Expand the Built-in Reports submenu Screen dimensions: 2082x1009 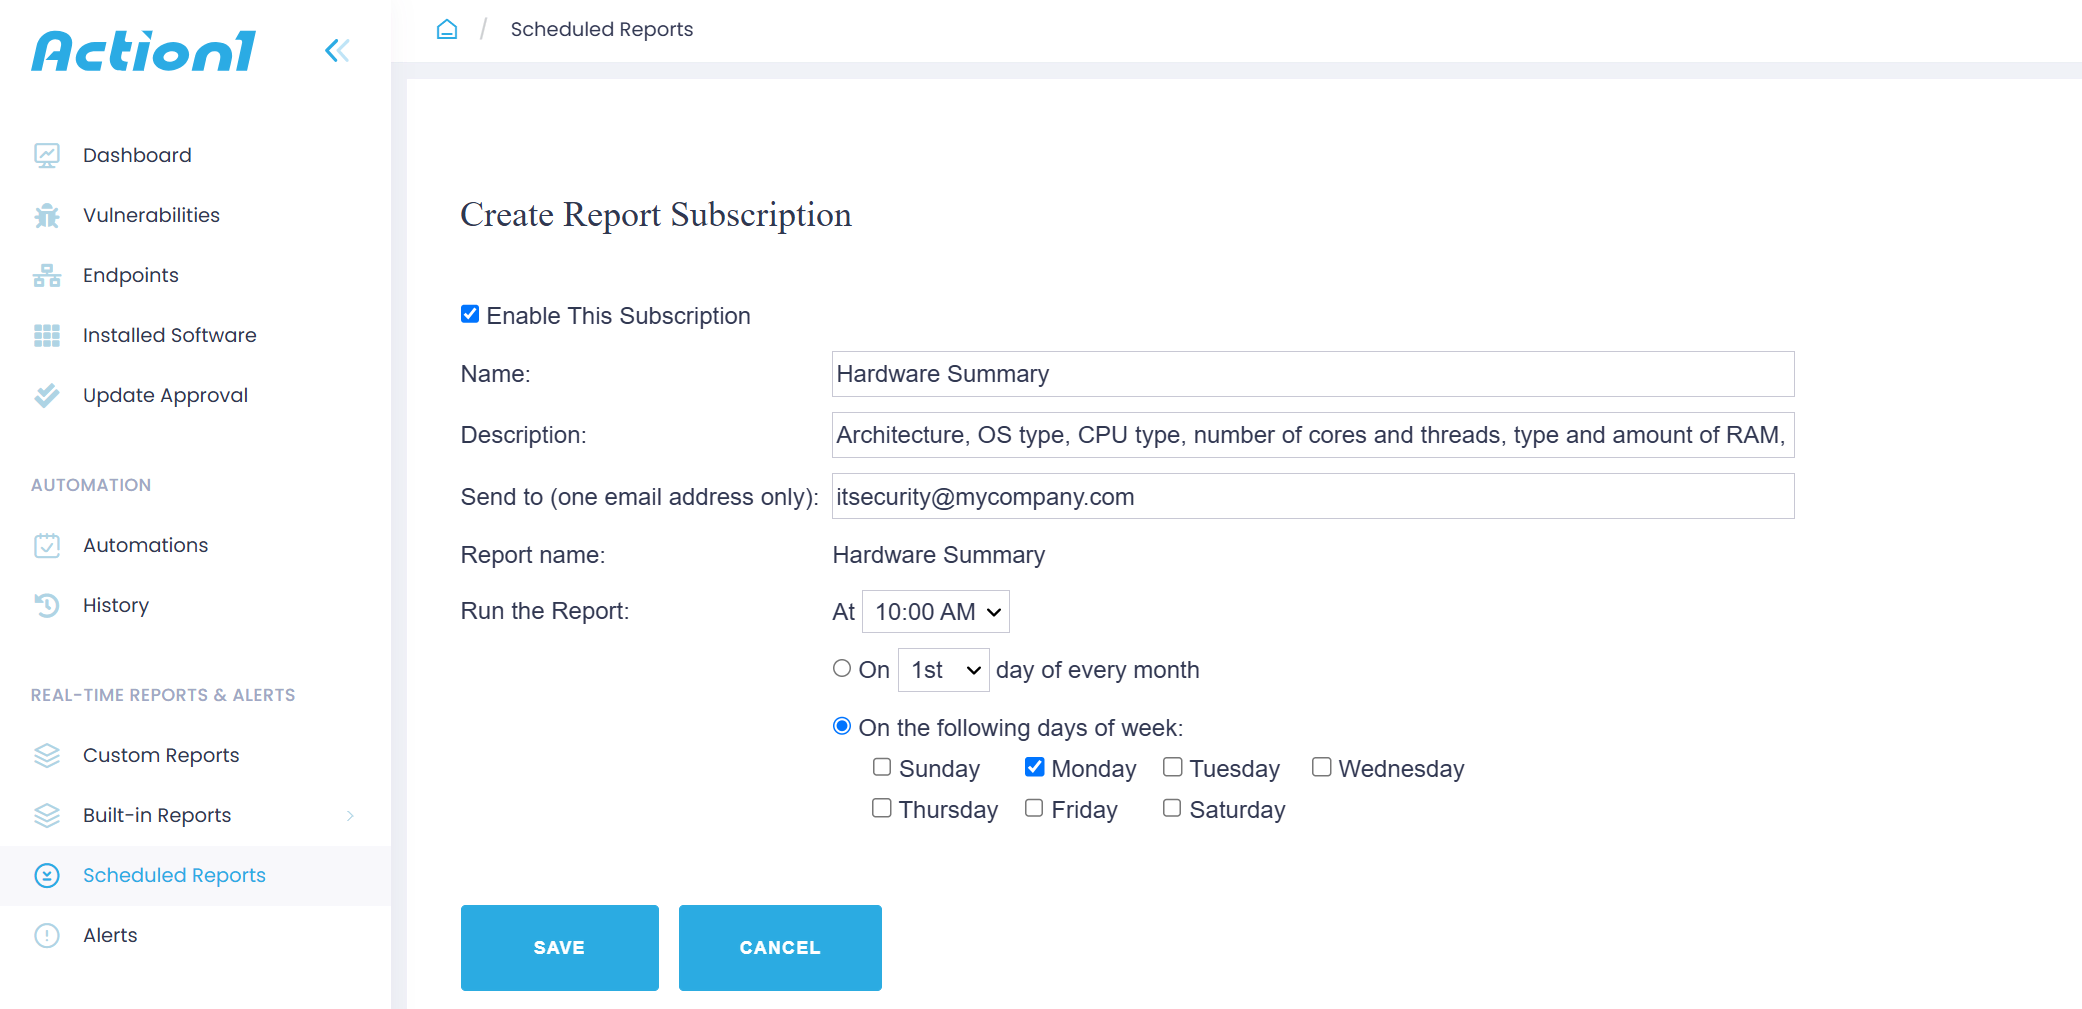pyautogui.click(x=350, y=815)
